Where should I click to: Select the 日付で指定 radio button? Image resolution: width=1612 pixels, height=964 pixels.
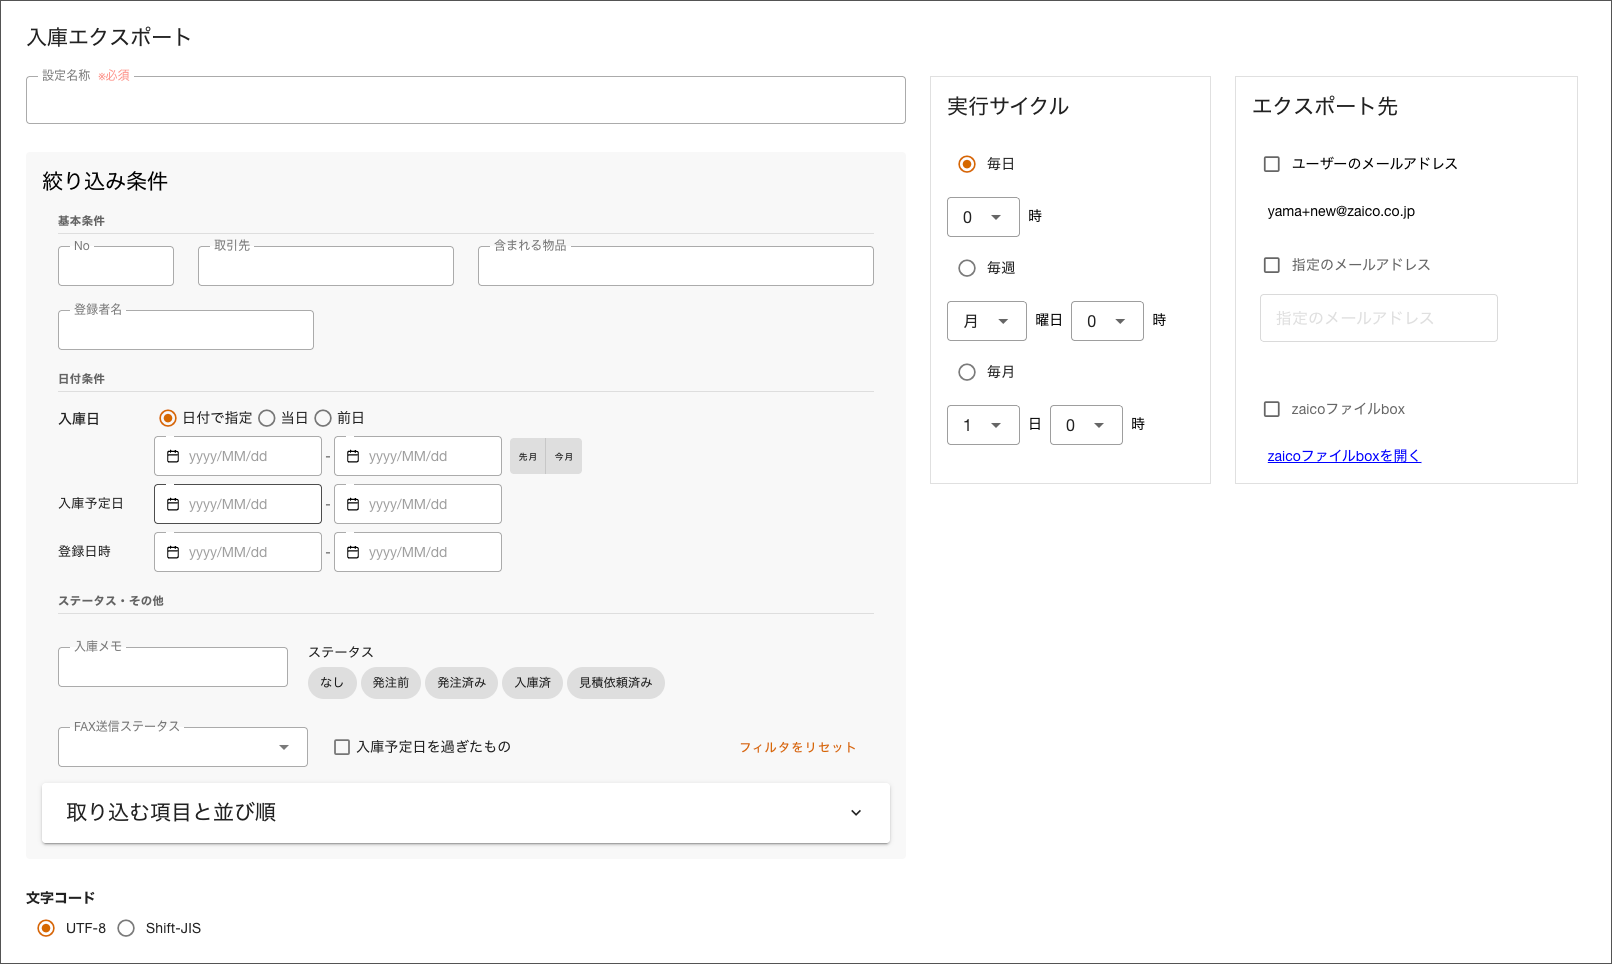168,418
